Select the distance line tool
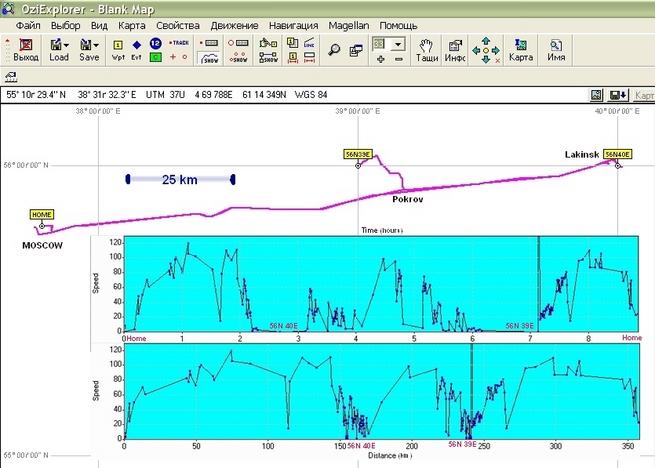 pos(310,43)
